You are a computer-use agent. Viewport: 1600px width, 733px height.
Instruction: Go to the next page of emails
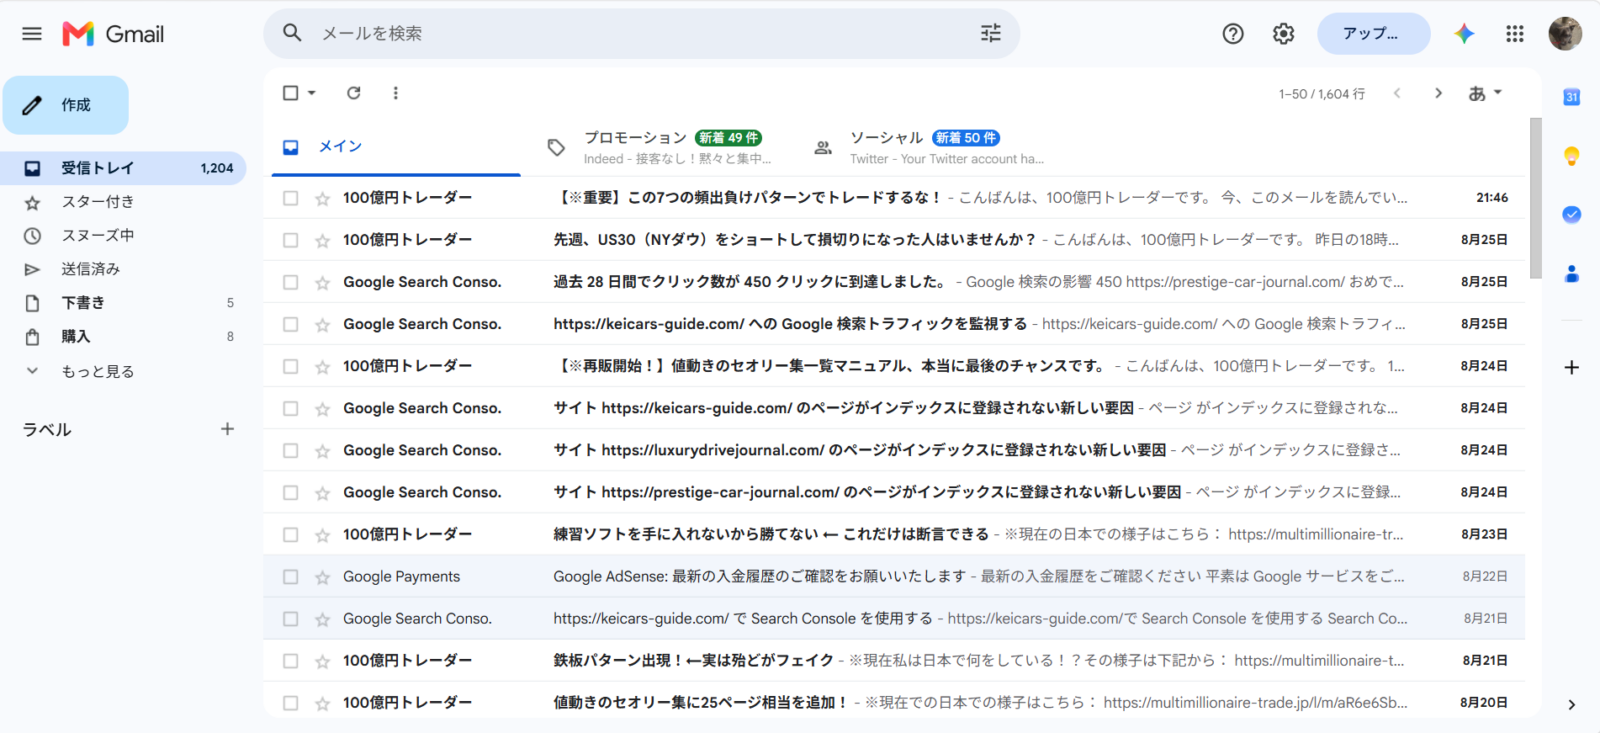pos(1438,93)
